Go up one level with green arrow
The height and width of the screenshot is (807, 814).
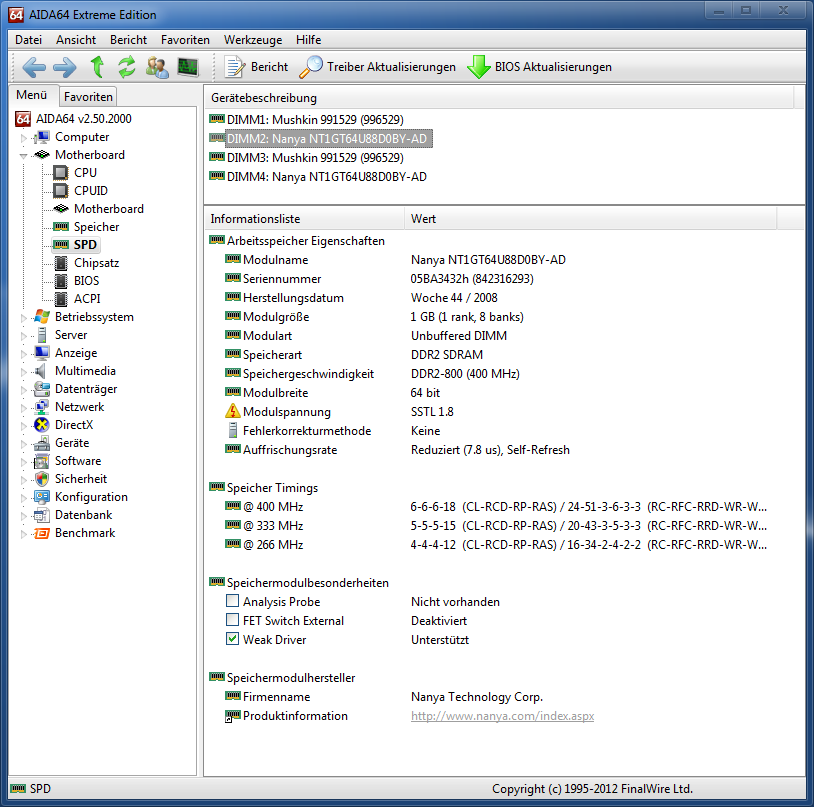[97, 67]
